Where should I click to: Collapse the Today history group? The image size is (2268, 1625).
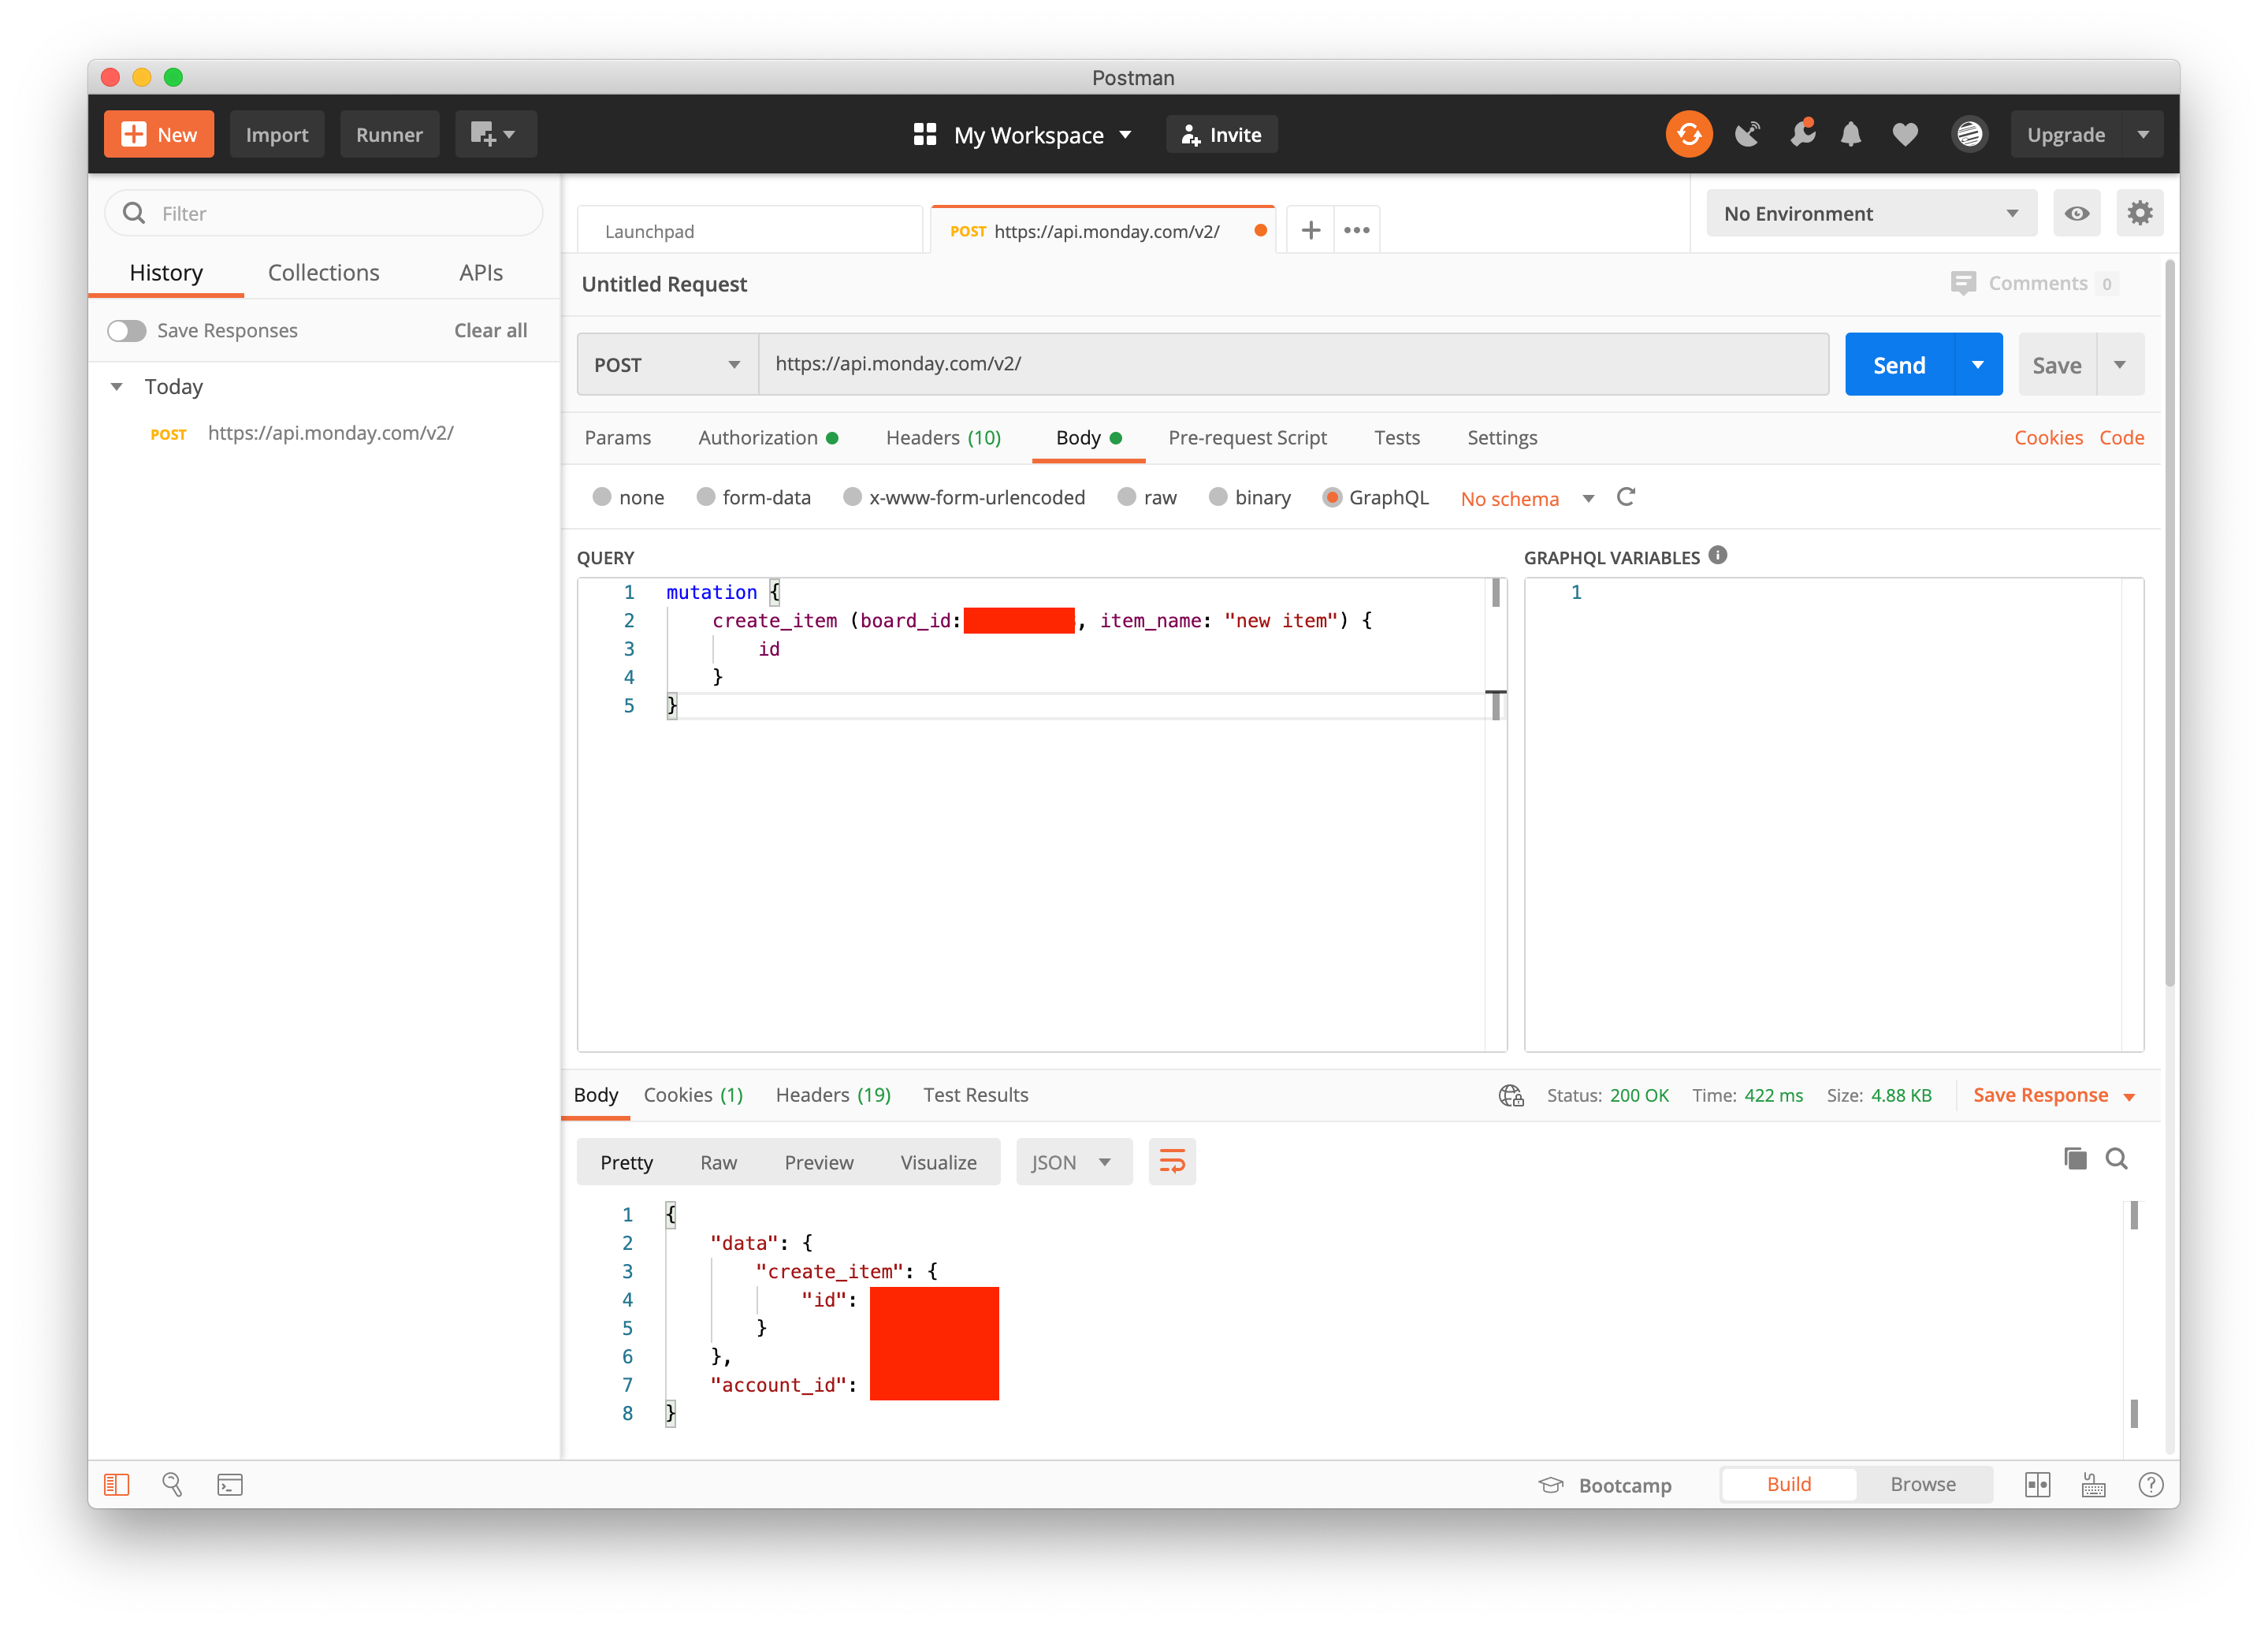[x=116, y=386]
